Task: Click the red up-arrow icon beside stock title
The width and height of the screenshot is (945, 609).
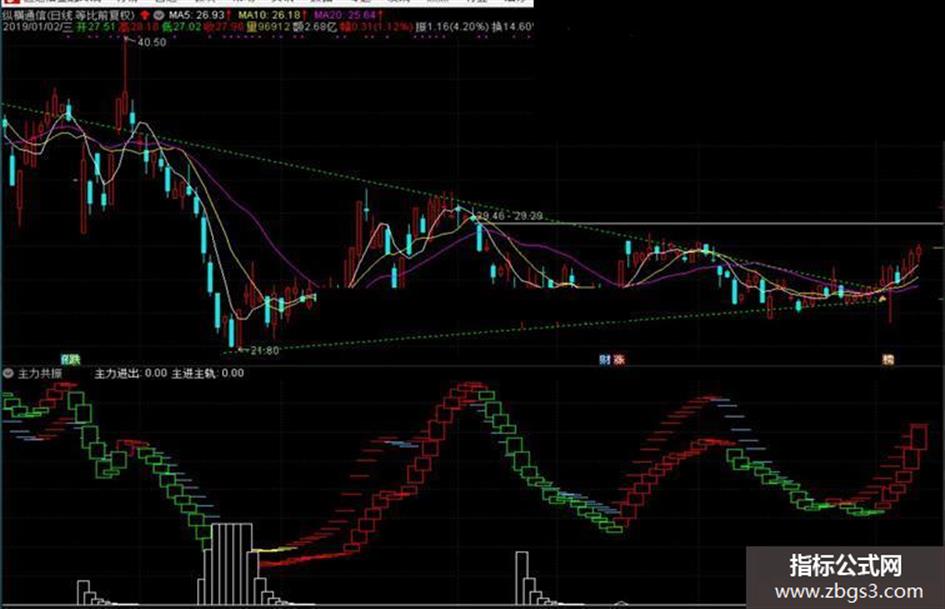Action: coord(145,14)
